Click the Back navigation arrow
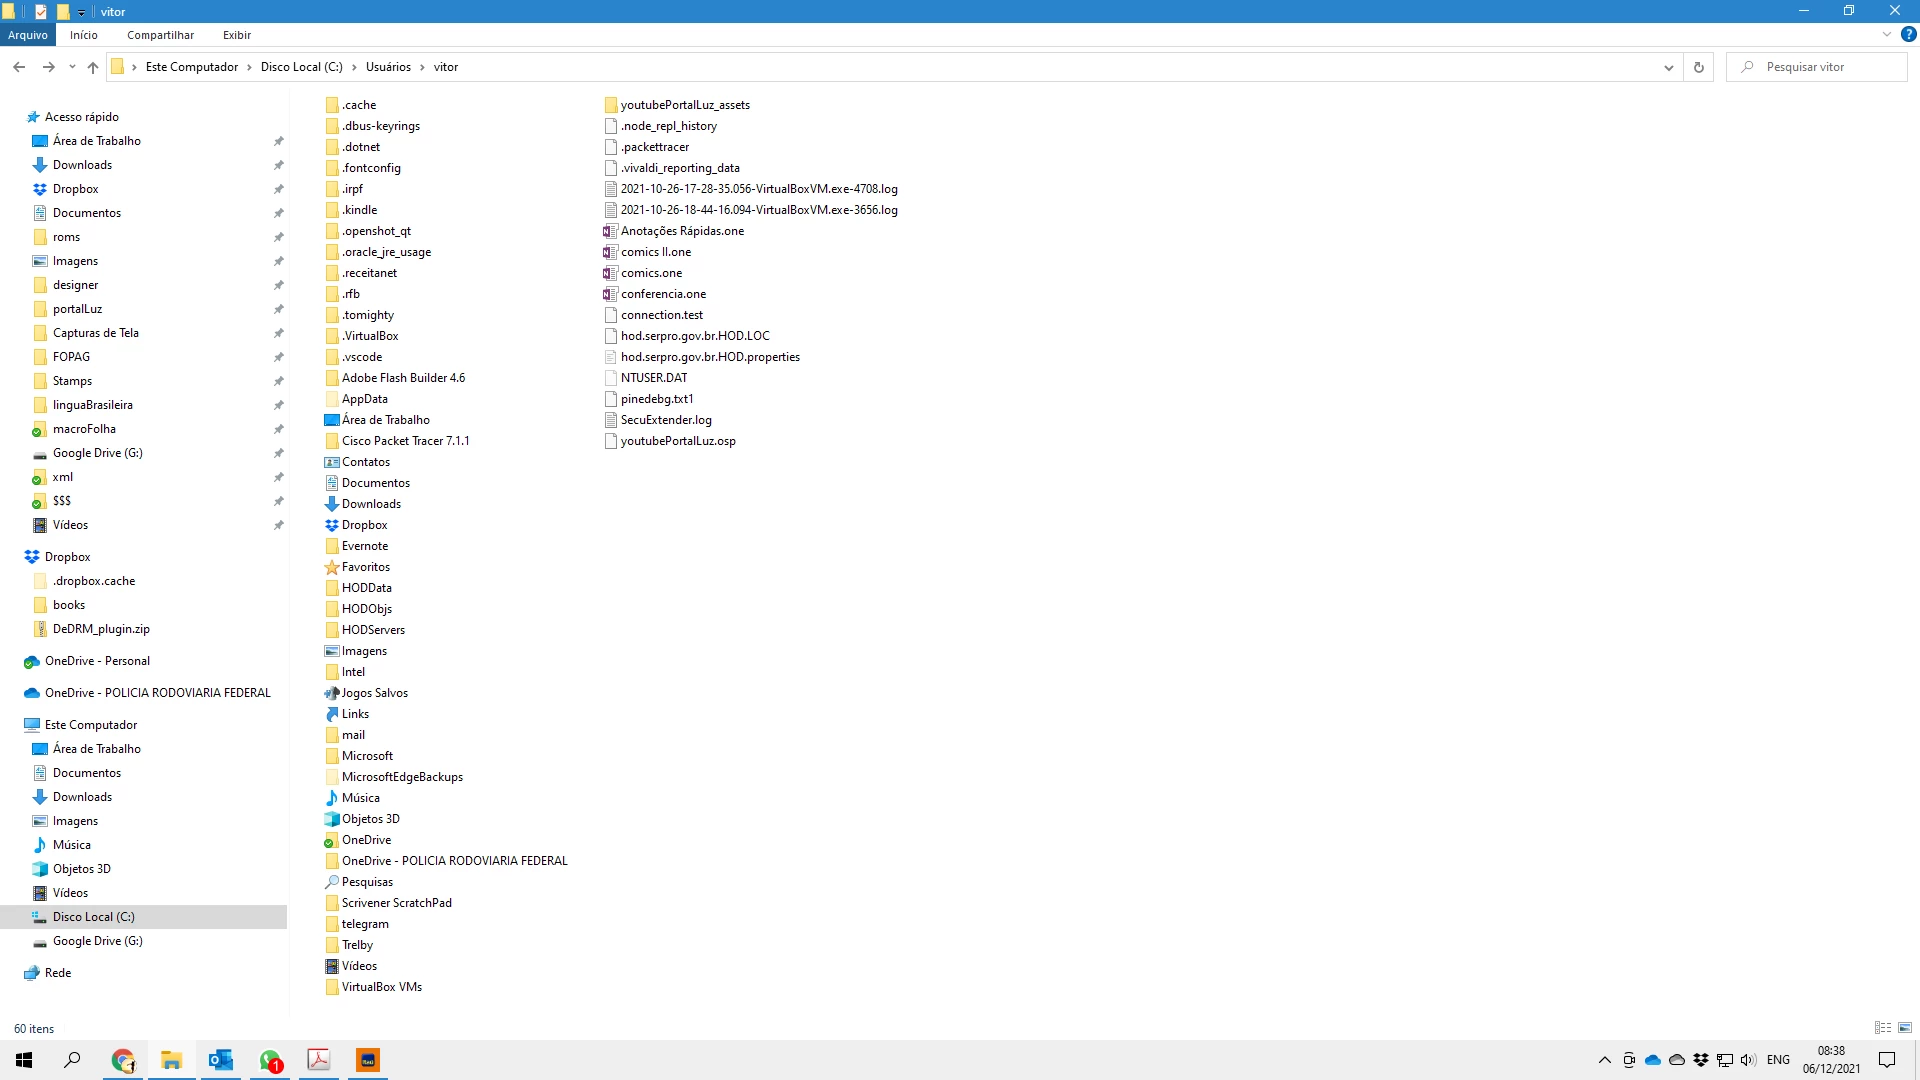 click(x=19, y=67)
